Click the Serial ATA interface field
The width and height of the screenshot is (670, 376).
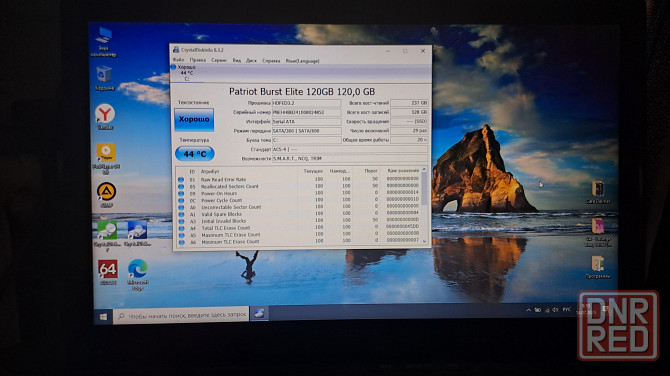(x=306, y=122)
